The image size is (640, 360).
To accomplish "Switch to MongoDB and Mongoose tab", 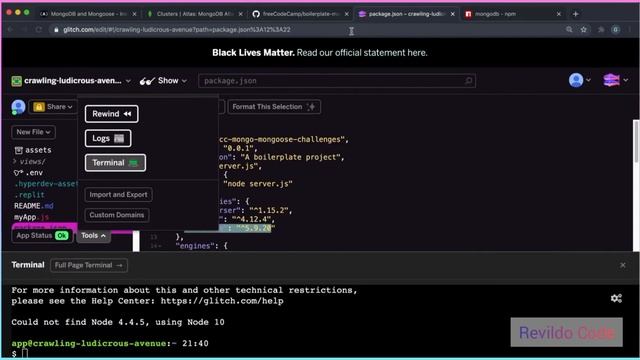I will (x=88, y=14).
